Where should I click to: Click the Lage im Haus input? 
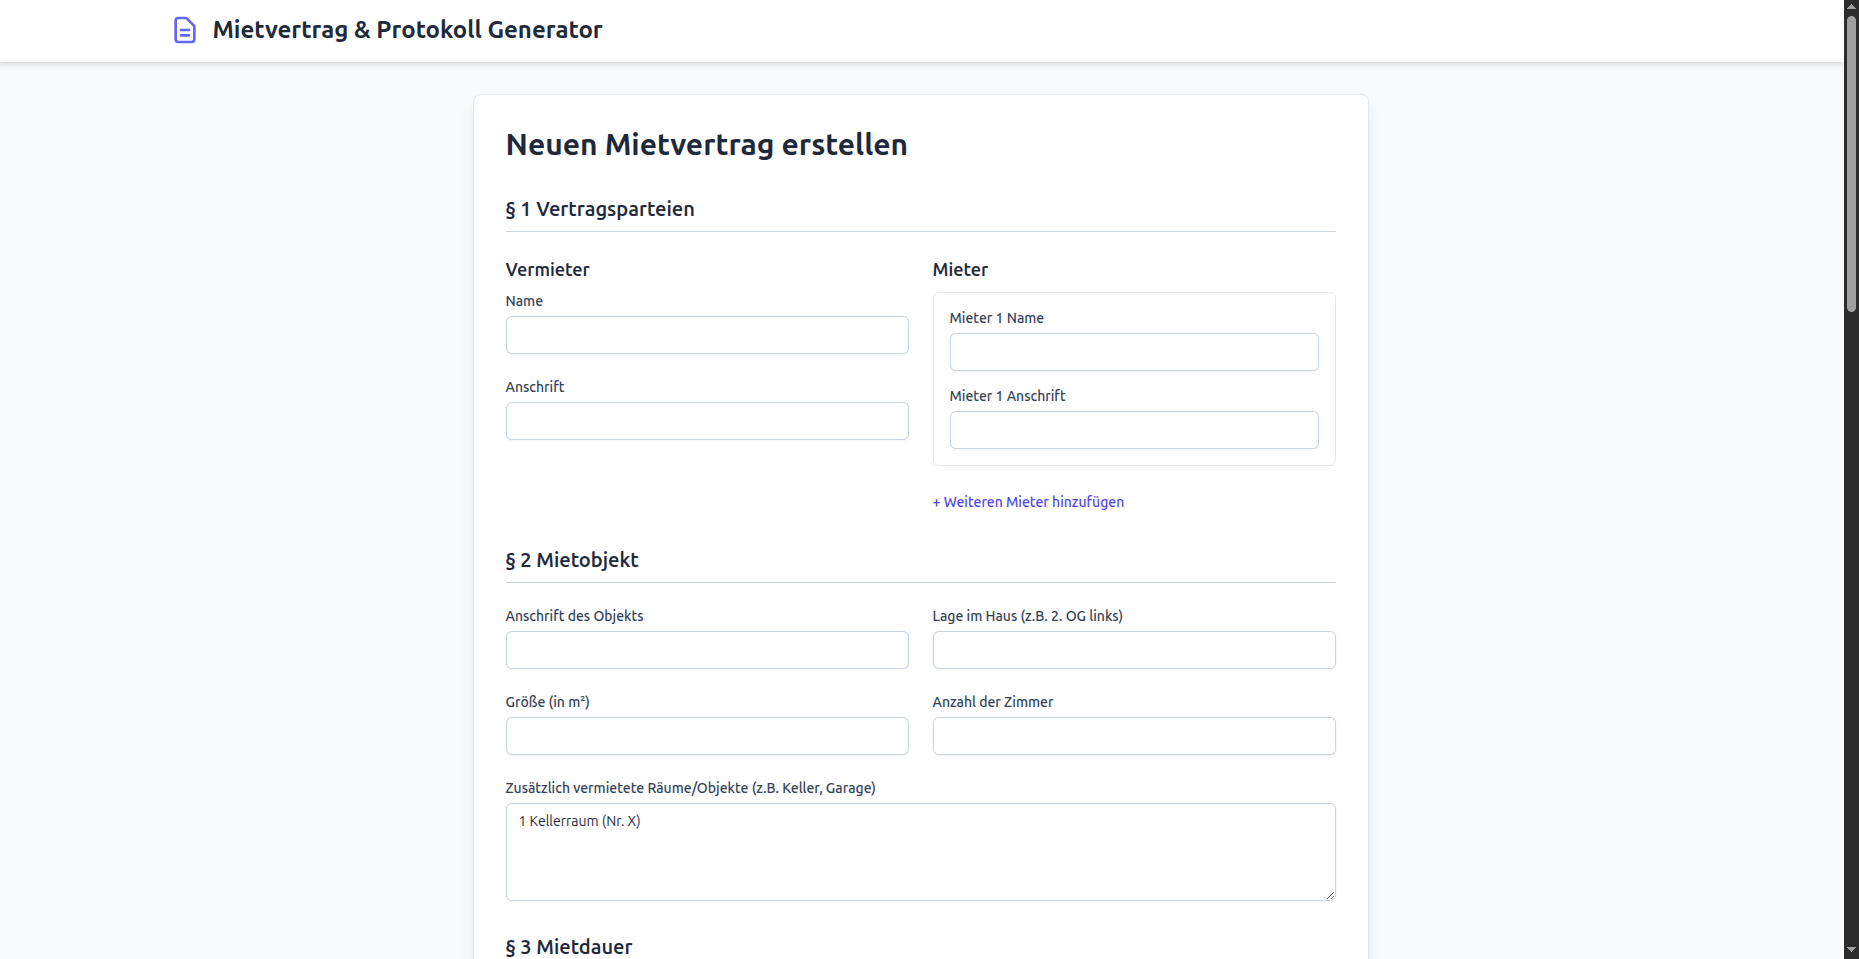(x=1133, y=650)
